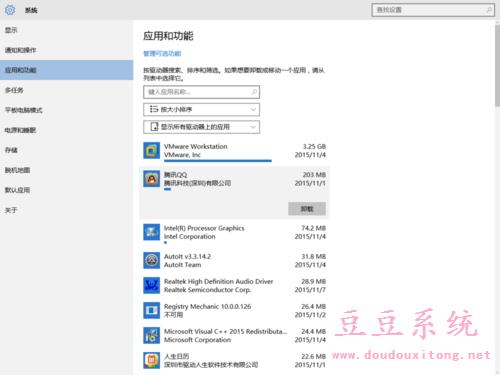The width and height of the screenshot is (500, 375).
Task: Click the 人生日历 calendar icon
Action: (x=152, y=360)
